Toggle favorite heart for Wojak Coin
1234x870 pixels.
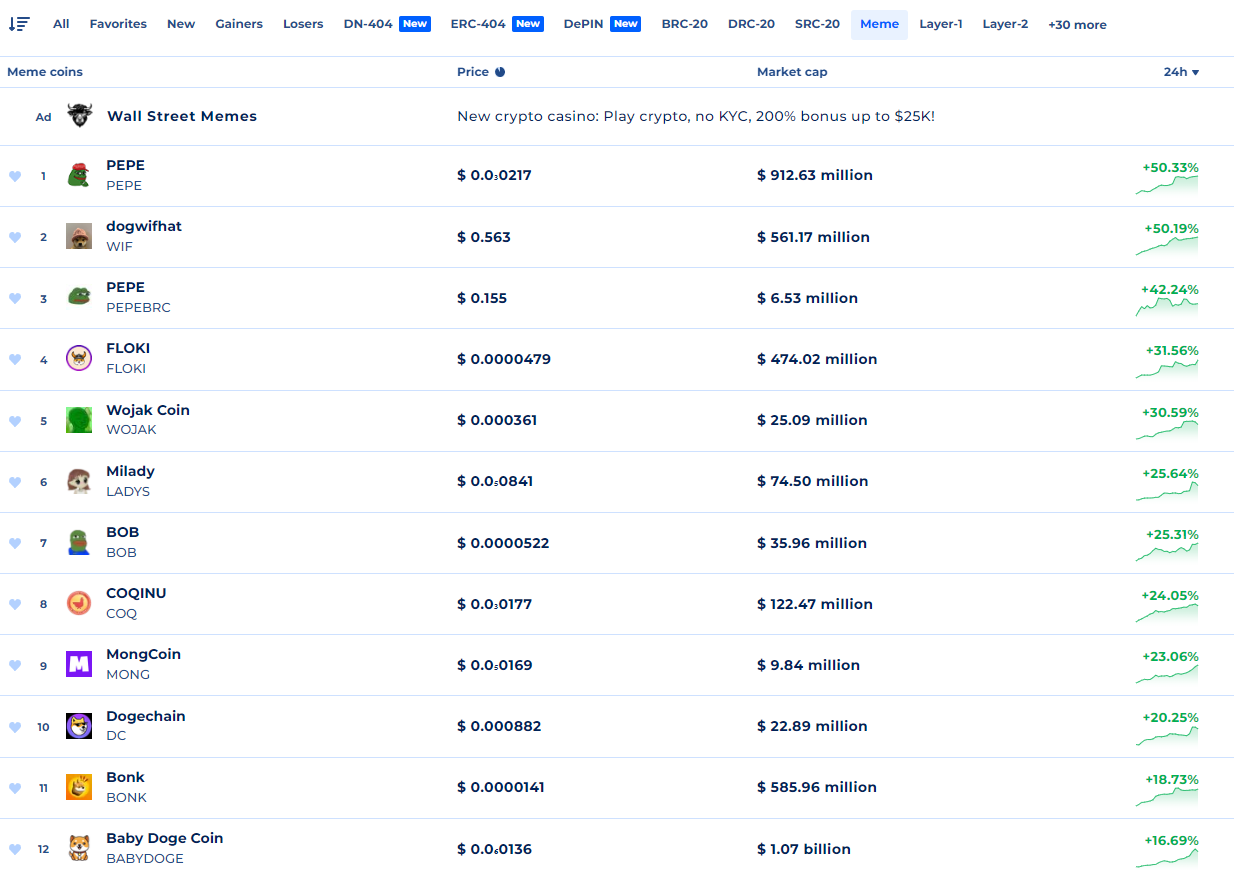point(15,421)
